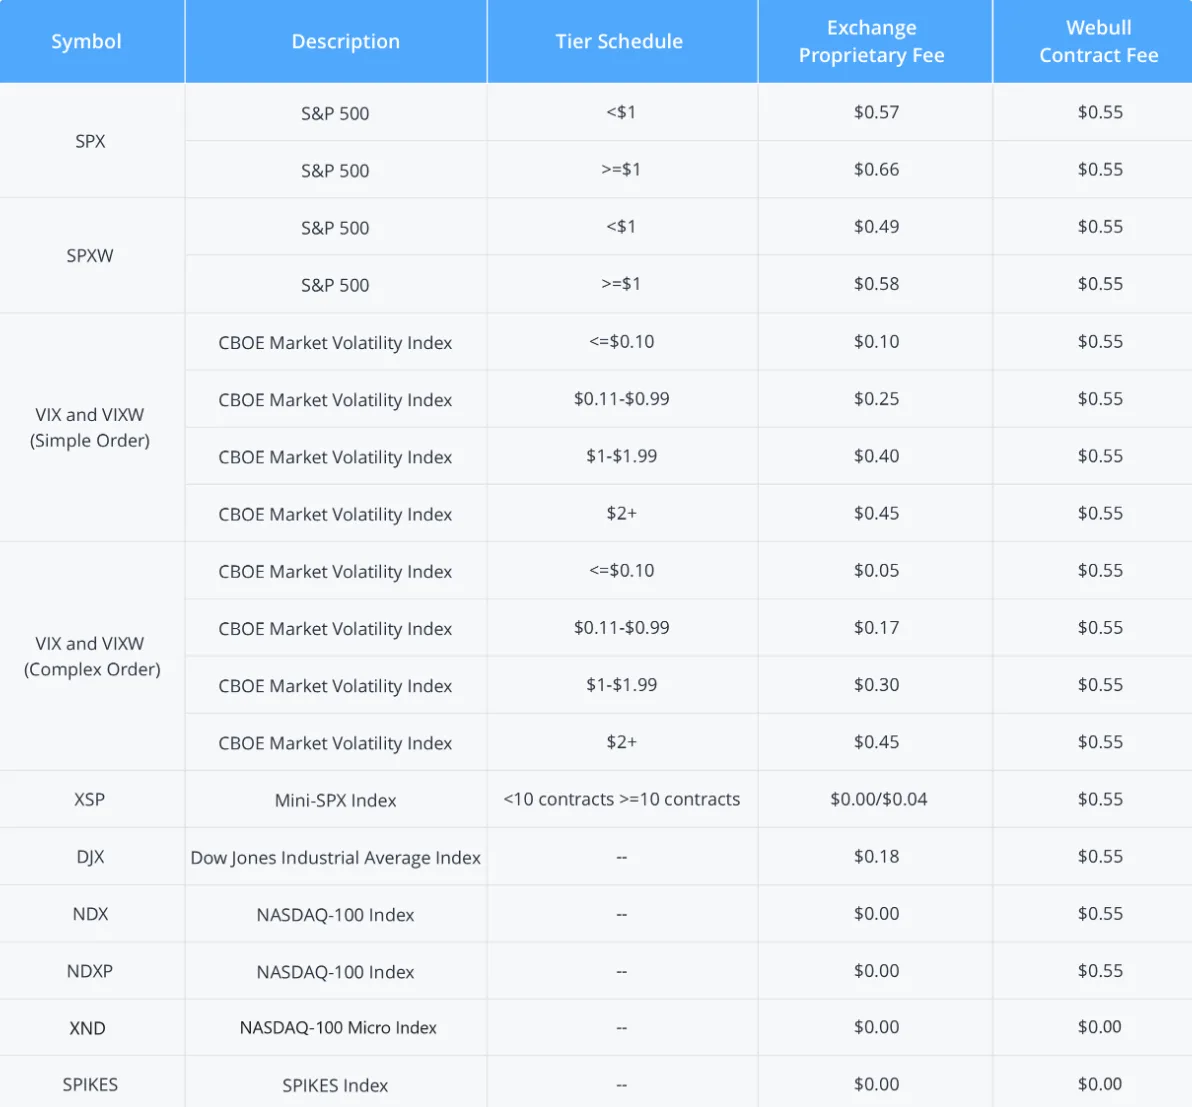Click the NDXP symbol
1192x1107 pixels.
pyautogui.click(x=90, y=971)
